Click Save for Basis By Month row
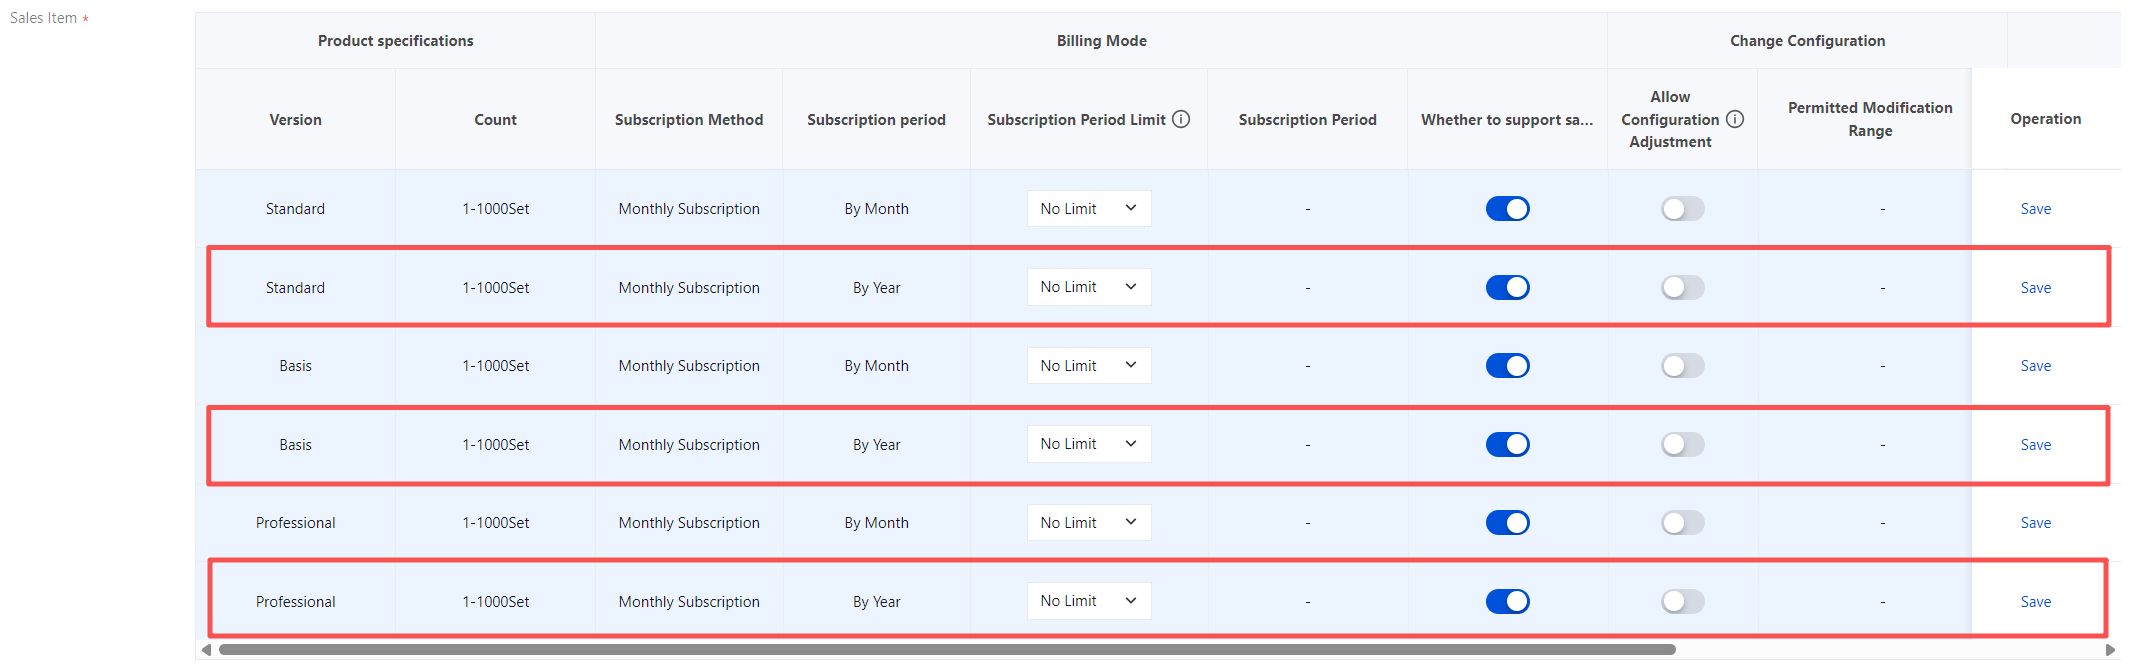 (x=2035, y=366)
